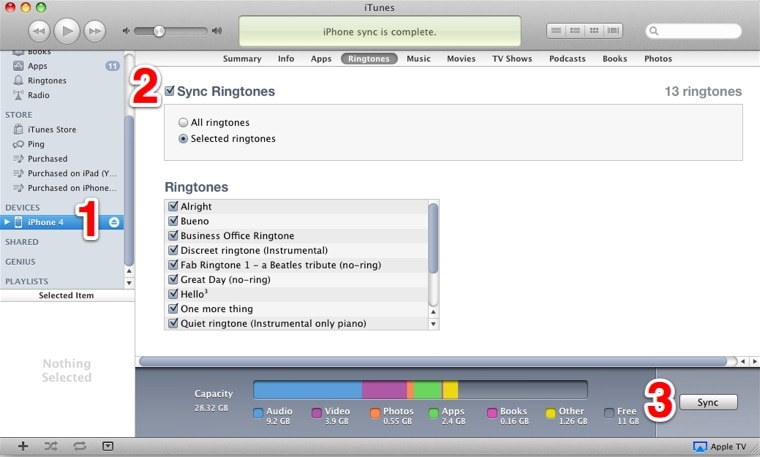Open the Apple TV AirPlay icon
Image resolution: width=760 pixels, height=457 pixels.
pyautogui.click(x=699, y=446)
